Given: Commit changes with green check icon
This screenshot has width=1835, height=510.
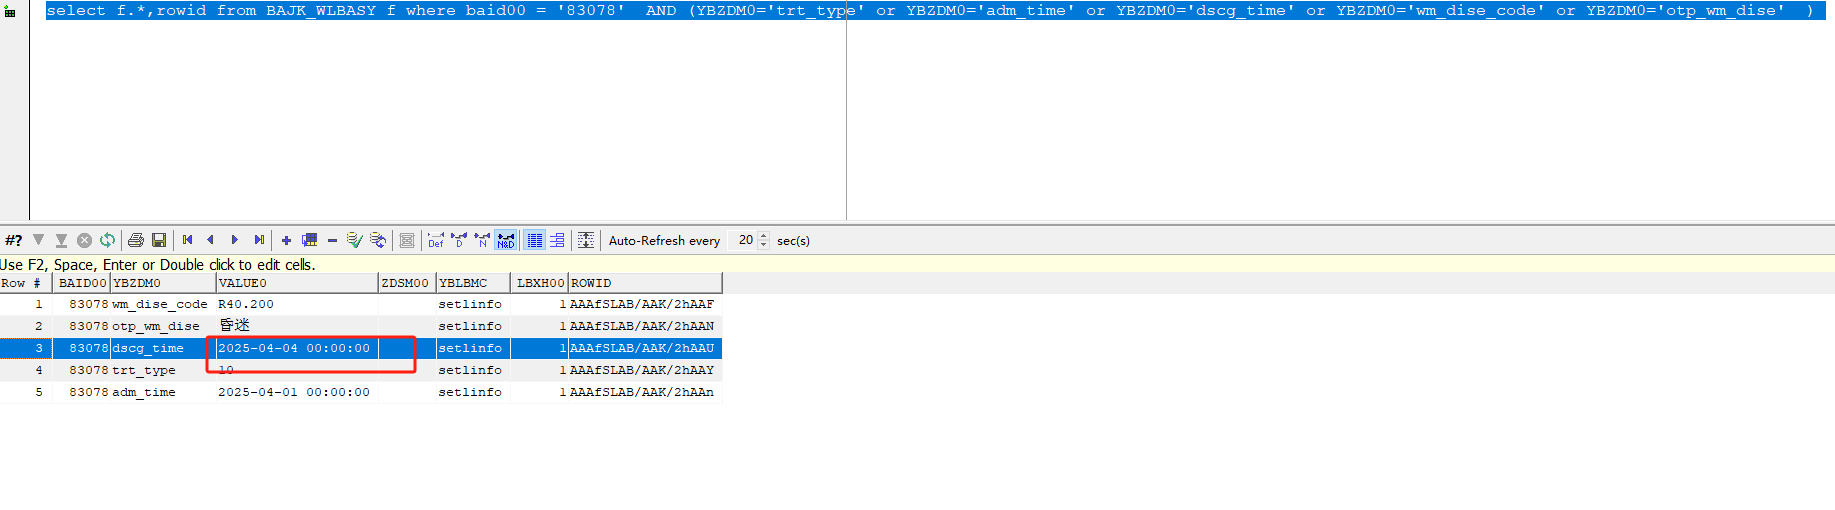Looking at the screenshot, I should click(354, 240).
